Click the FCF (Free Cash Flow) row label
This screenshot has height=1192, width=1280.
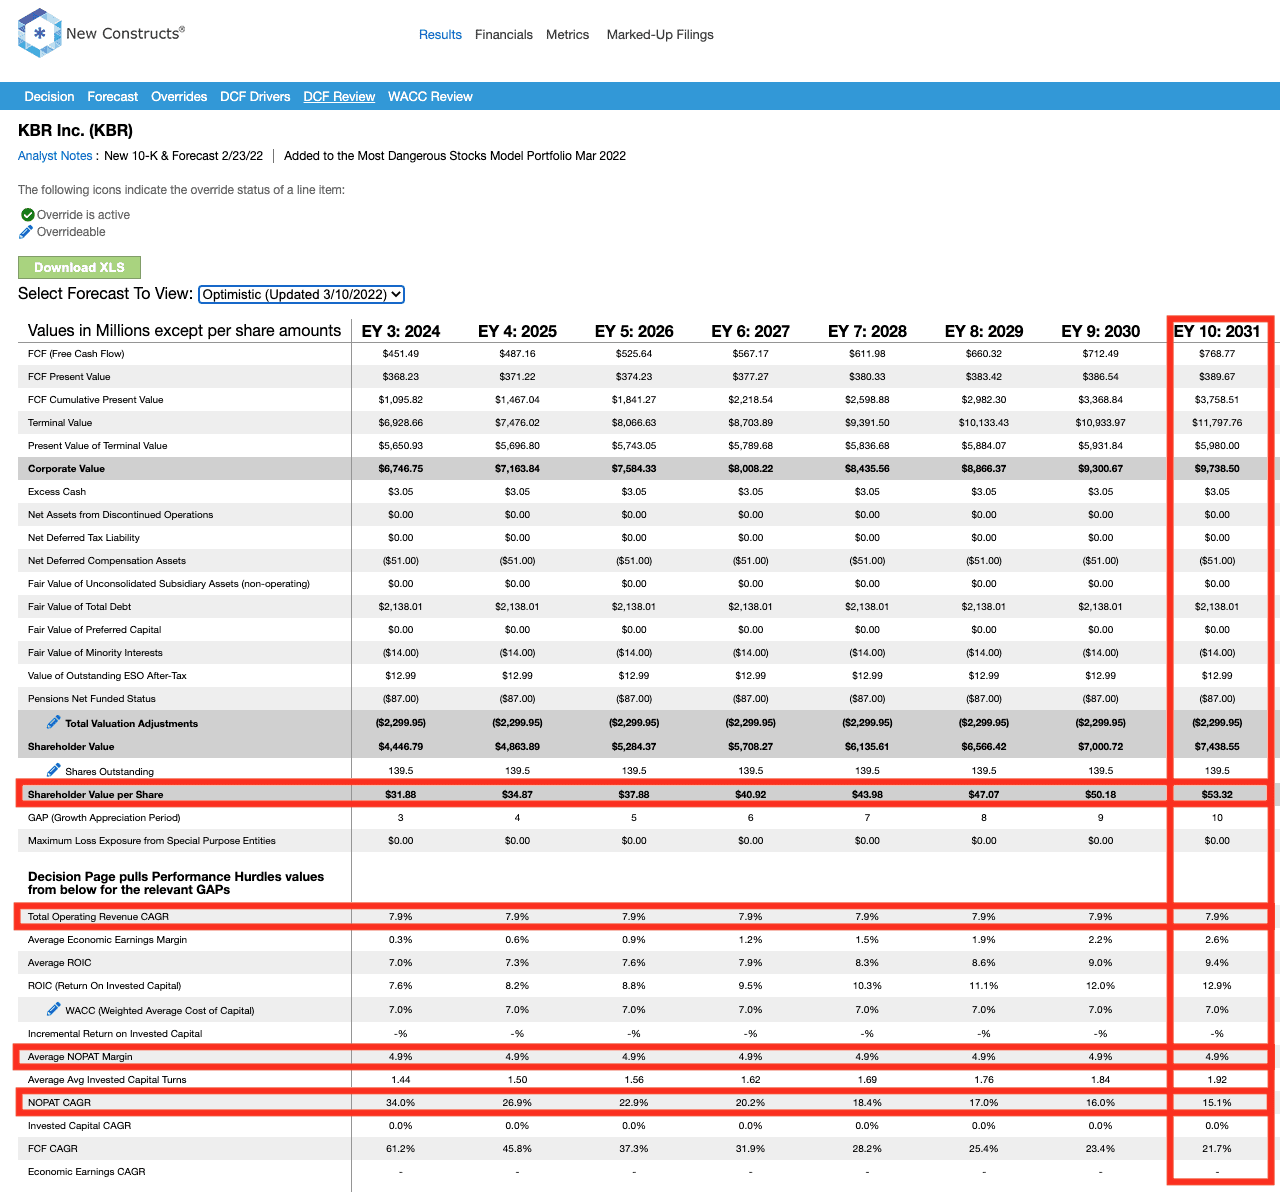click(x=76, y=354)
